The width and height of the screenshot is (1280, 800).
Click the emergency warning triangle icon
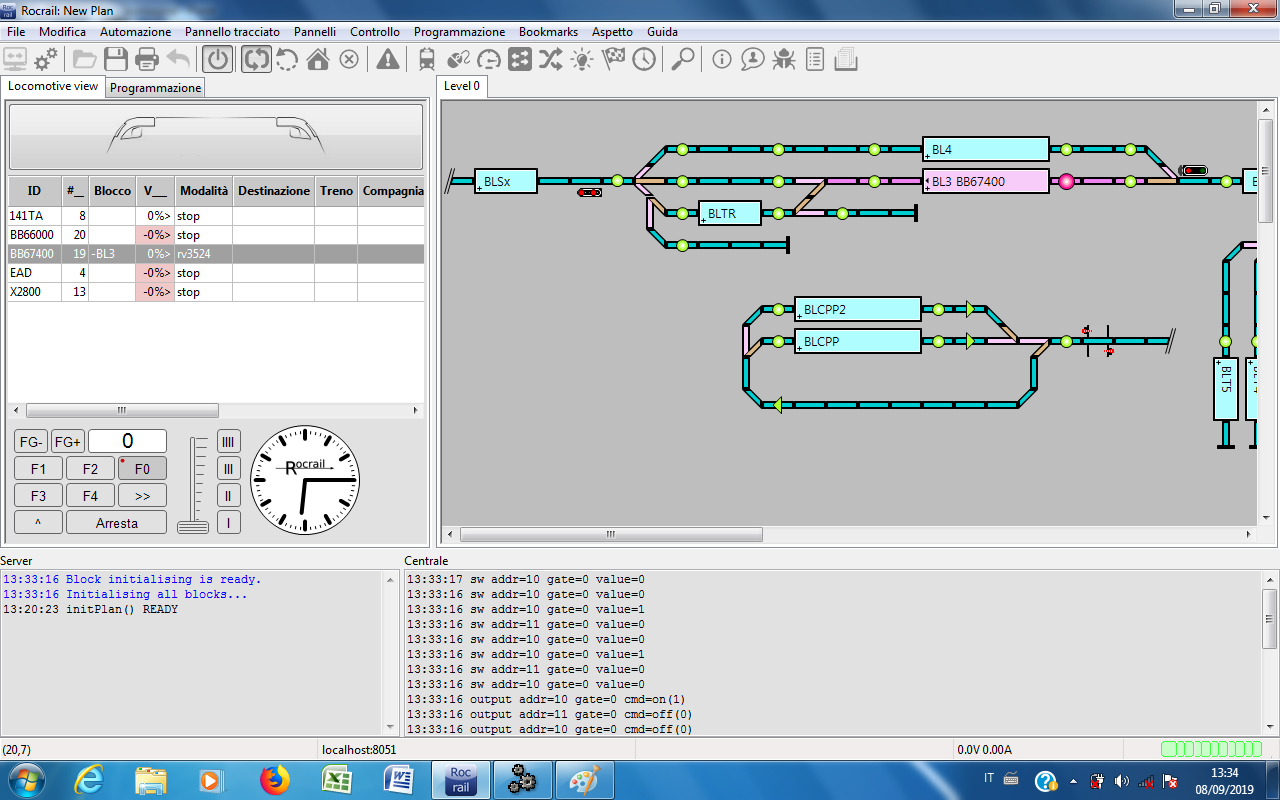[388, 59]
